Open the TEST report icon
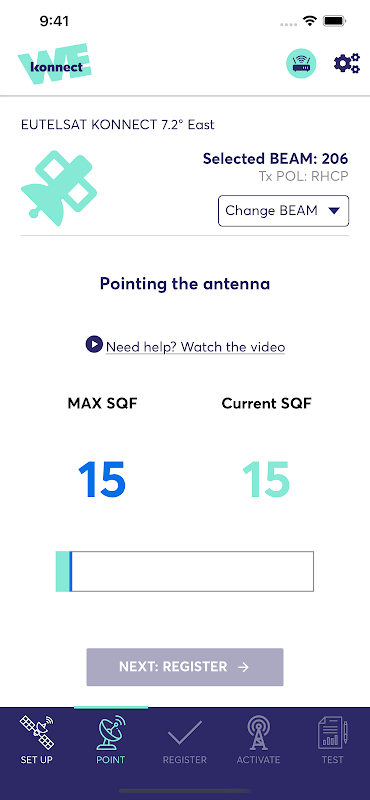Viewport: 370px width, 800px height. click(x=332, y=732)
